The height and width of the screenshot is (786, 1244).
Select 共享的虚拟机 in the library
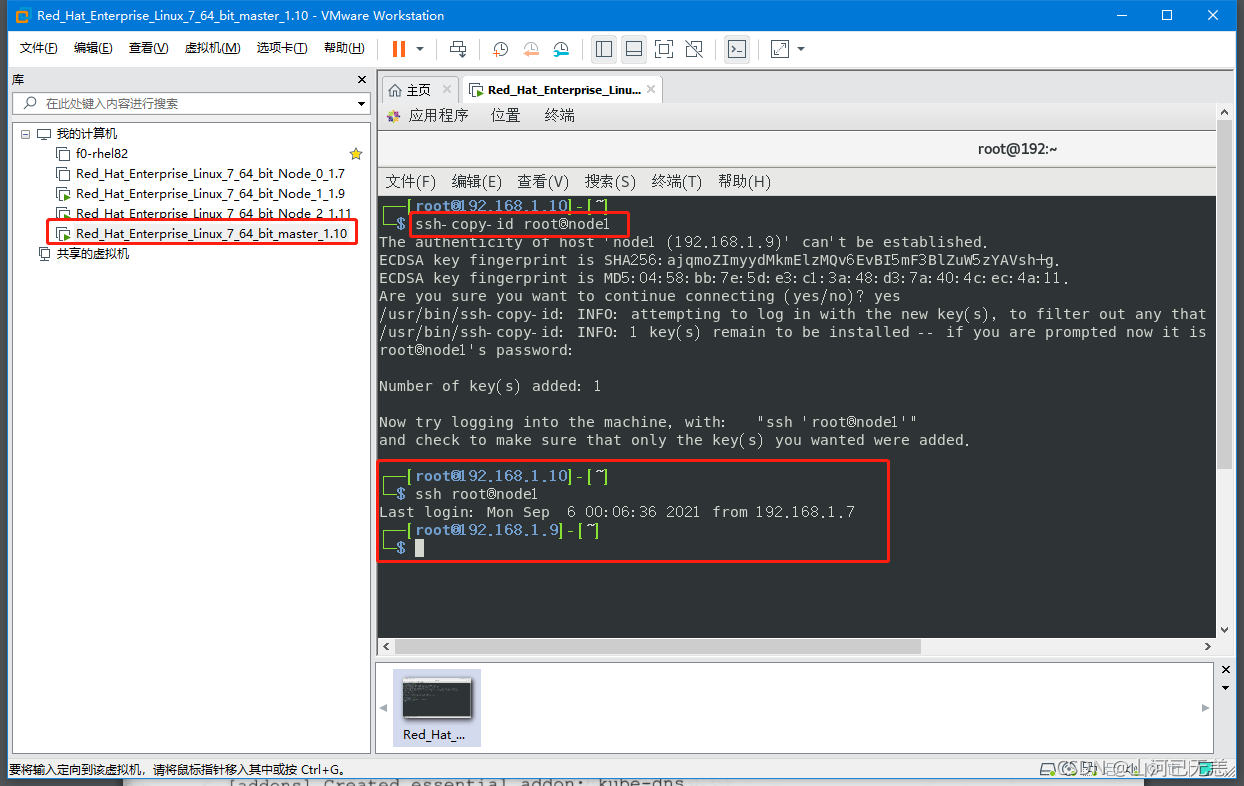pos(92,254)
